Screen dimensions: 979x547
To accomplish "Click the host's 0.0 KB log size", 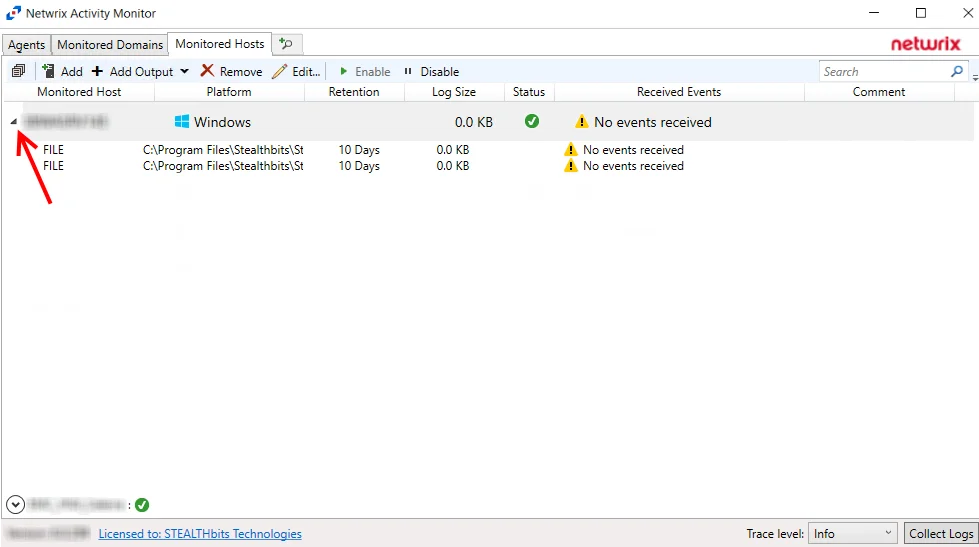I will click(x=473, y=122).
